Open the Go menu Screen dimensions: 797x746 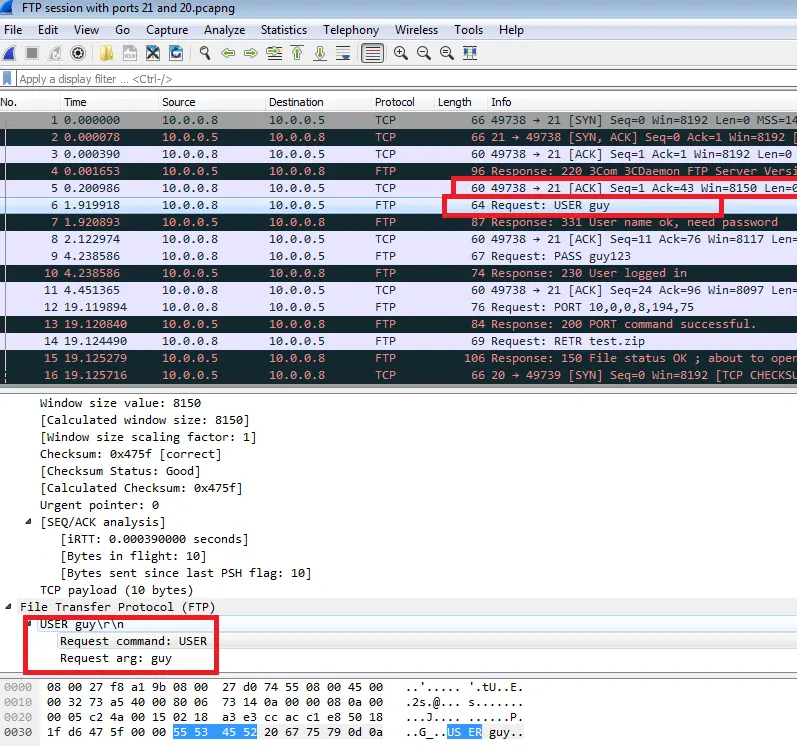click(x=122, y=30)
